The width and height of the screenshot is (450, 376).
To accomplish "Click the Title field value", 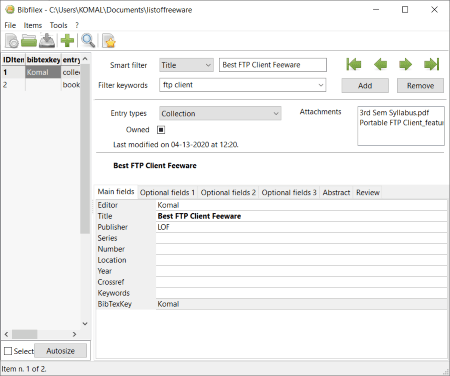I will click(x=301, y=216).
